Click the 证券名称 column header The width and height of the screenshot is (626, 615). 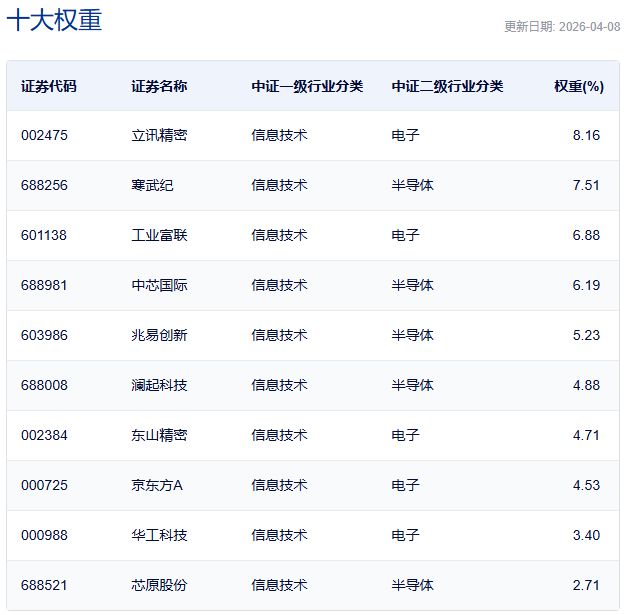[158, 86]
